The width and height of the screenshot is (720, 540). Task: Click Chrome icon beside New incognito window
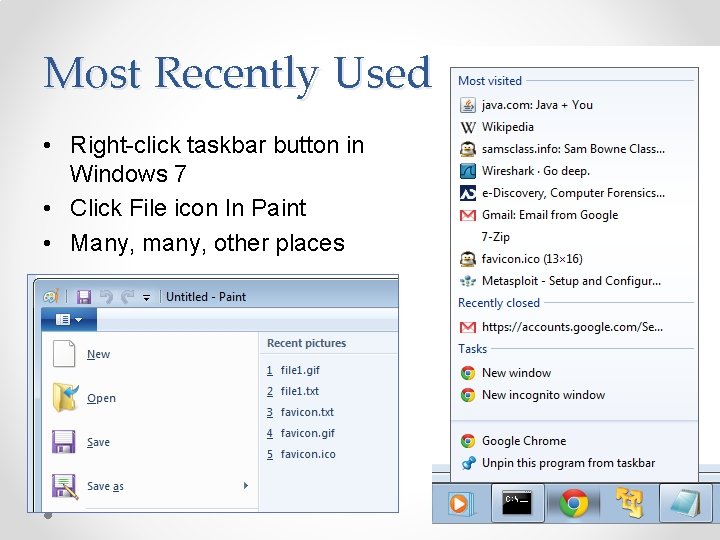[x=467, y=395]
